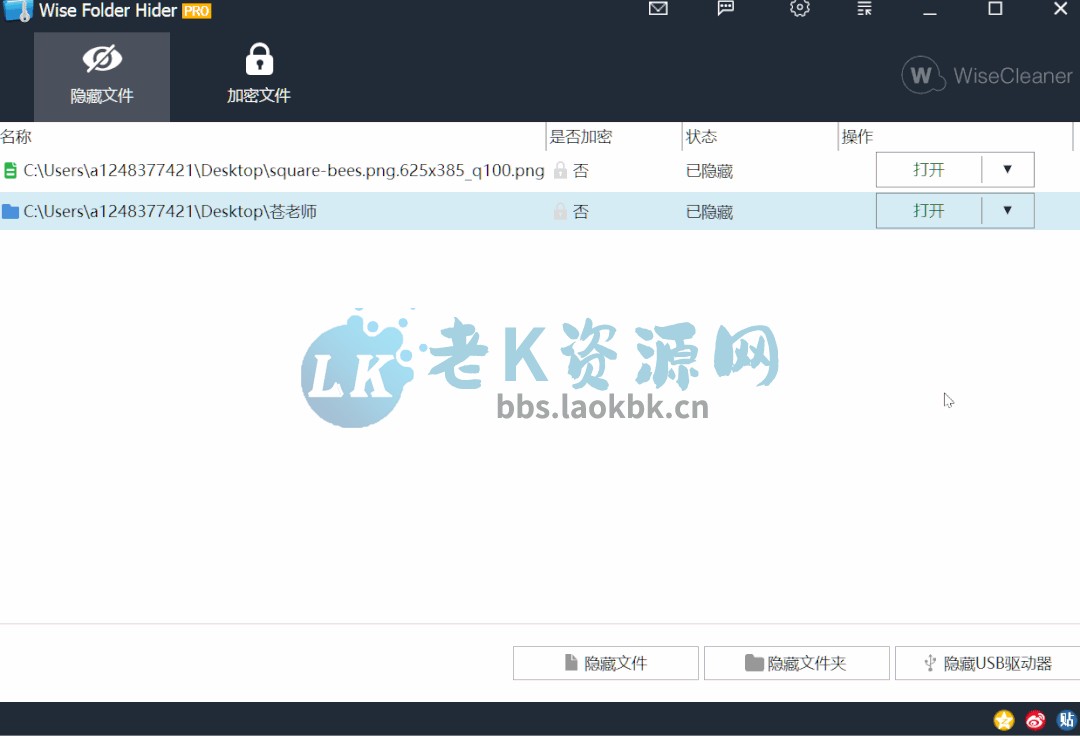Sort by 是否加密 column header
The width and height of the screenshot is (1080, 736).
click(x=614, y=136)
